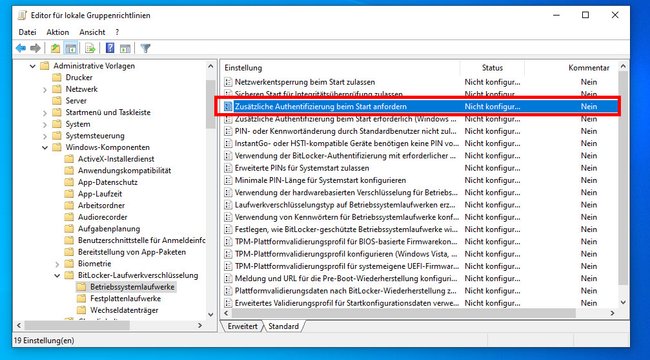The image size is (650, 360).
Task: Click the Back arrow toolbar icon
Action: pyautogui.click(x=21, y=49)
